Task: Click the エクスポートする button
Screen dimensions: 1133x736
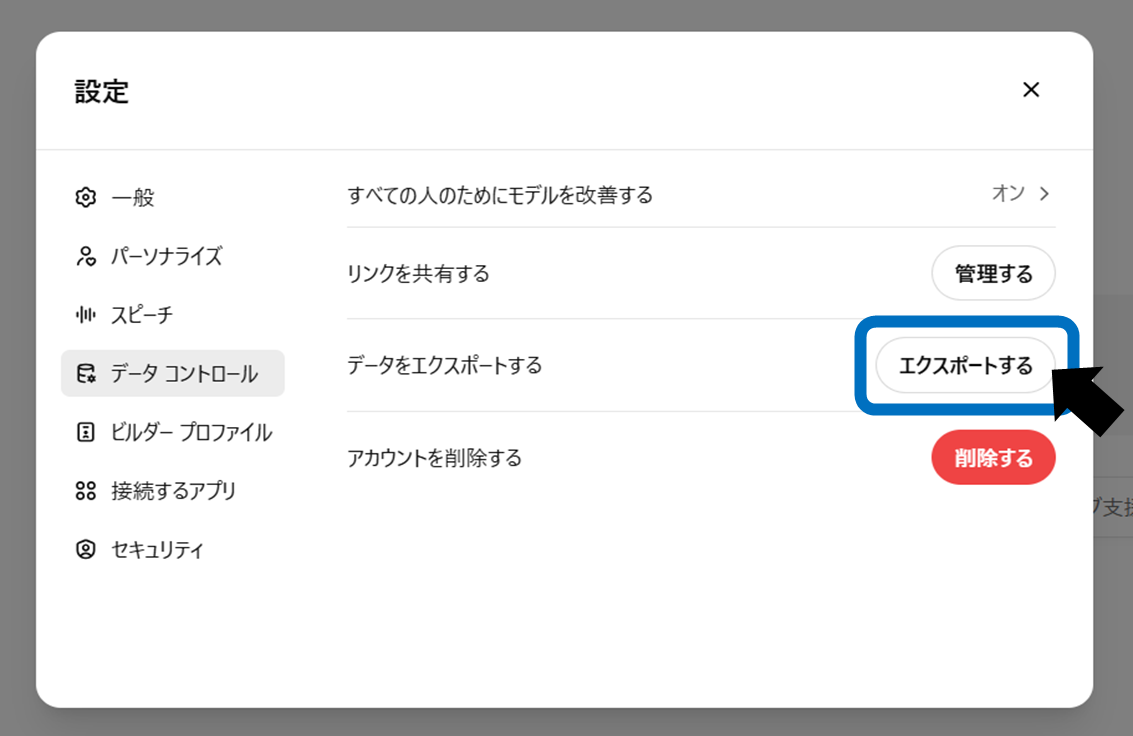Action: click(965, 365)
